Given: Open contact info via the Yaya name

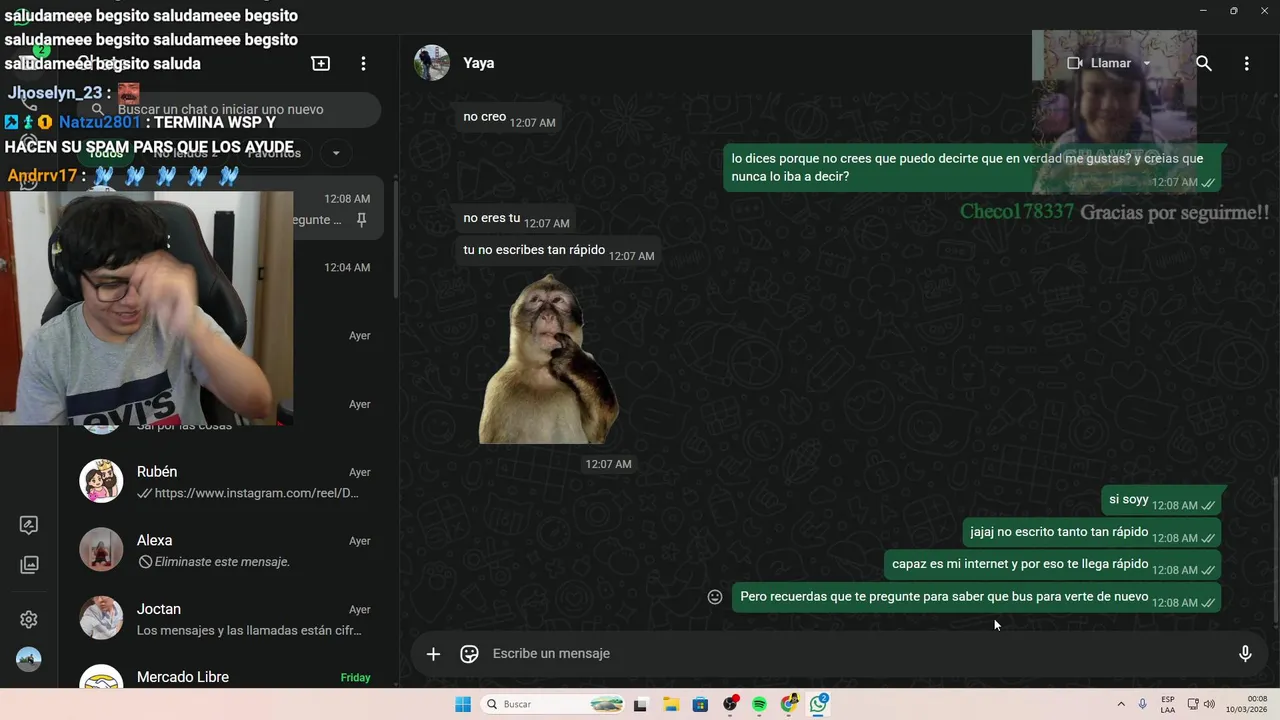Looking at the screenshot, I should click(x=479, y=63).
